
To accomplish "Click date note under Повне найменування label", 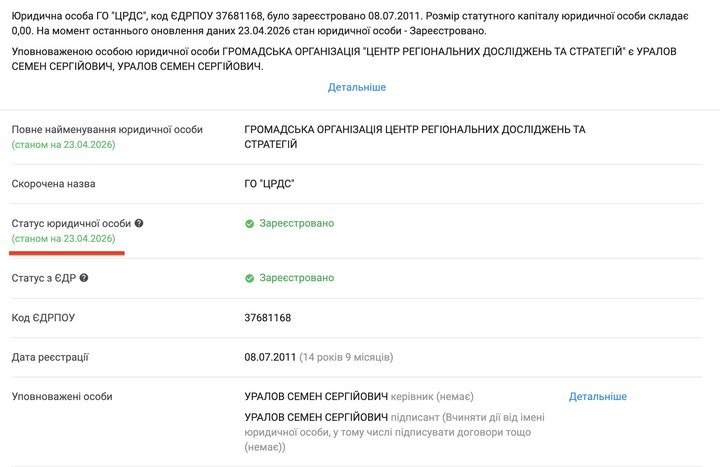I will tap(63, 145).
